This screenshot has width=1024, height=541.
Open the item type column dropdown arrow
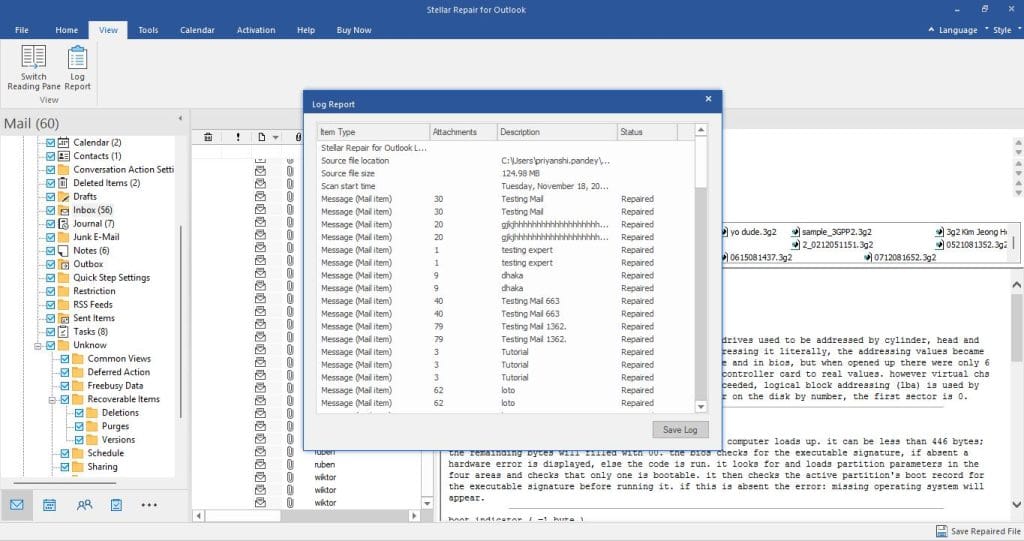click(x=276, y=137)
